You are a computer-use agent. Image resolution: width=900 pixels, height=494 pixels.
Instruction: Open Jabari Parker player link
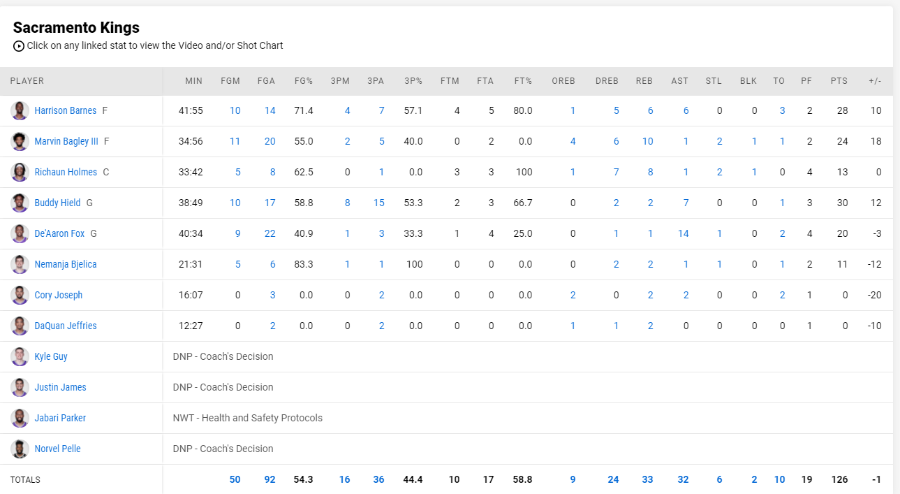click(x=60, y=418)
